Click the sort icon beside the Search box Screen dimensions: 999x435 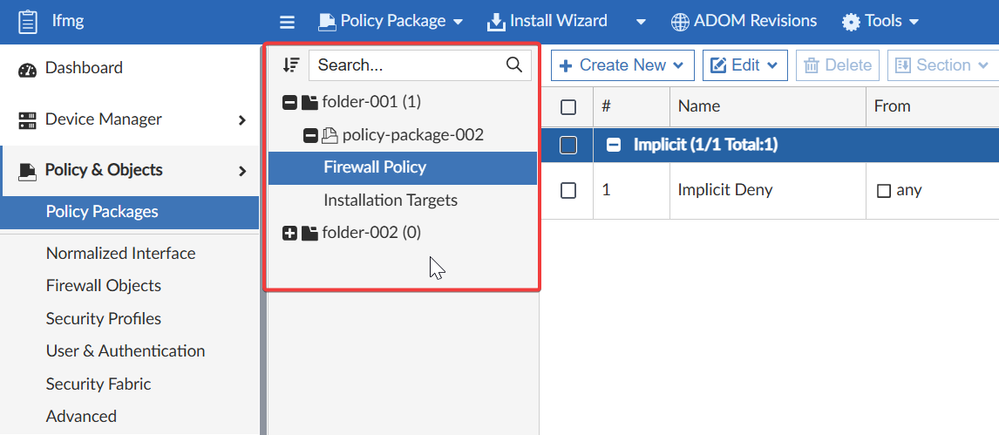pyautogui.click(x=290, y=65)
